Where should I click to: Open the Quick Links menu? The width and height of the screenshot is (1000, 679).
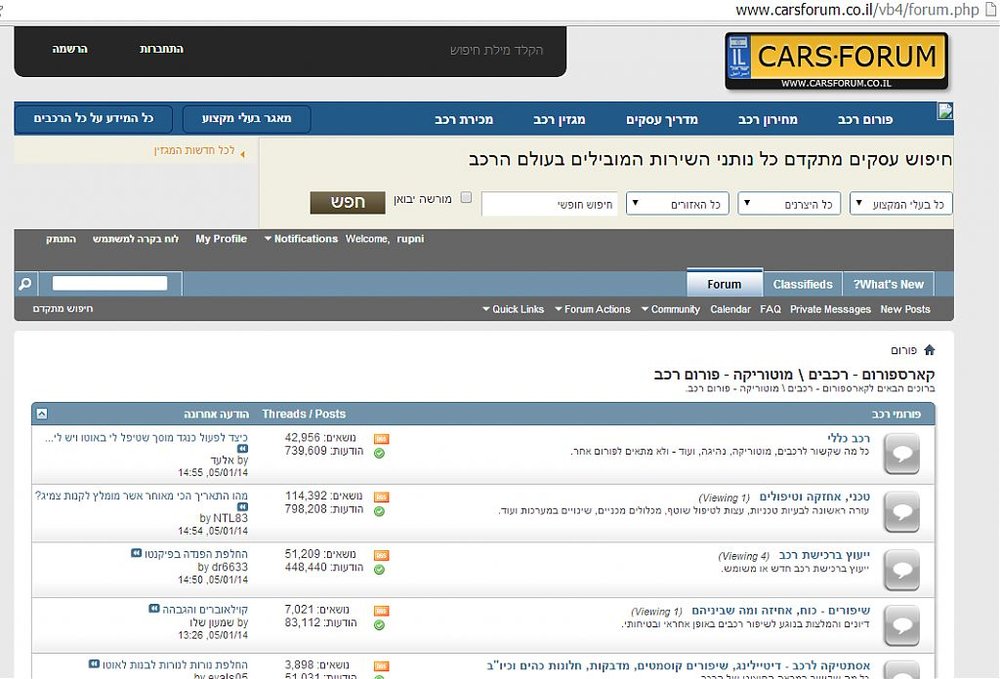click(x=513, y=309)
